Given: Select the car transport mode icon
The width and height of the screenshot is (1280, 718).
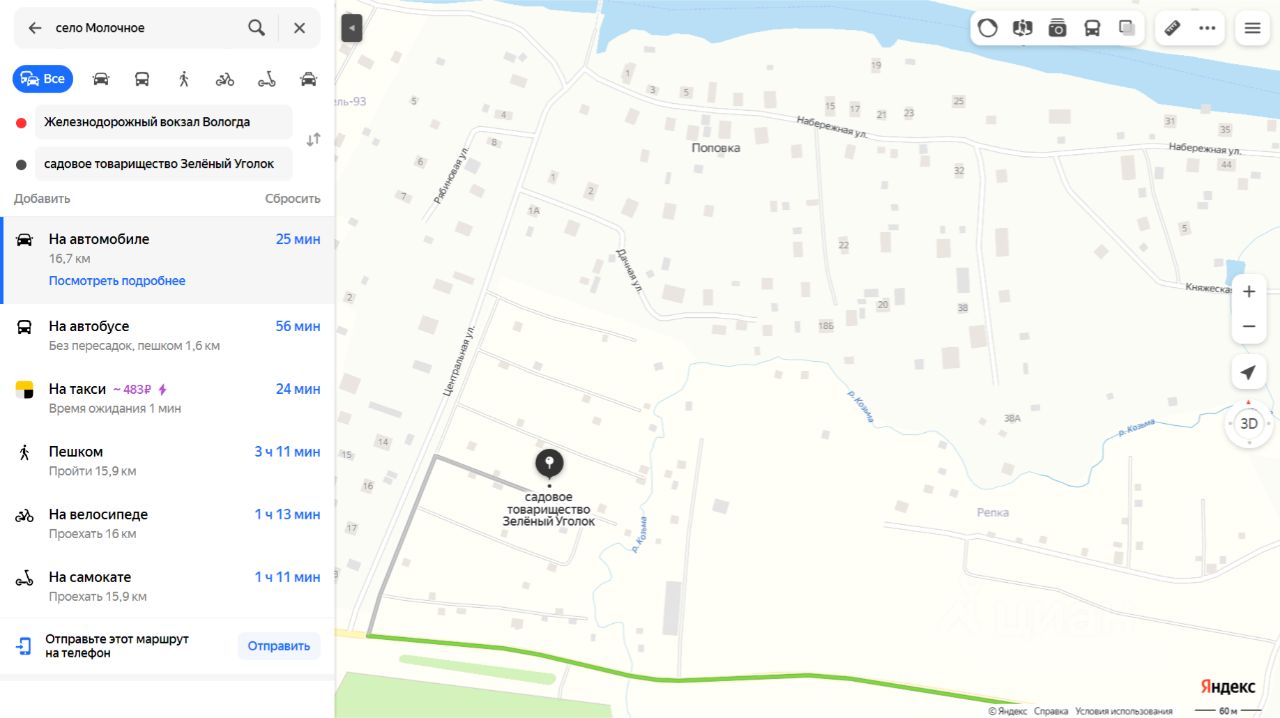Looking at the screenshot, I should click(x=101, y=79).
